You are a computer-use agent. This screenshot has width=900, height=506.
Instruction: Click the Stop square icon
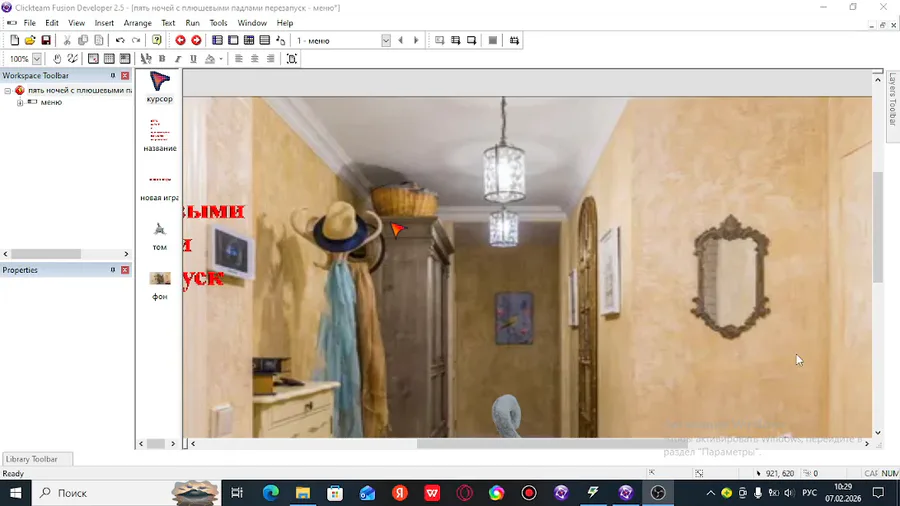pyautogui.click(x=492, y=40)
